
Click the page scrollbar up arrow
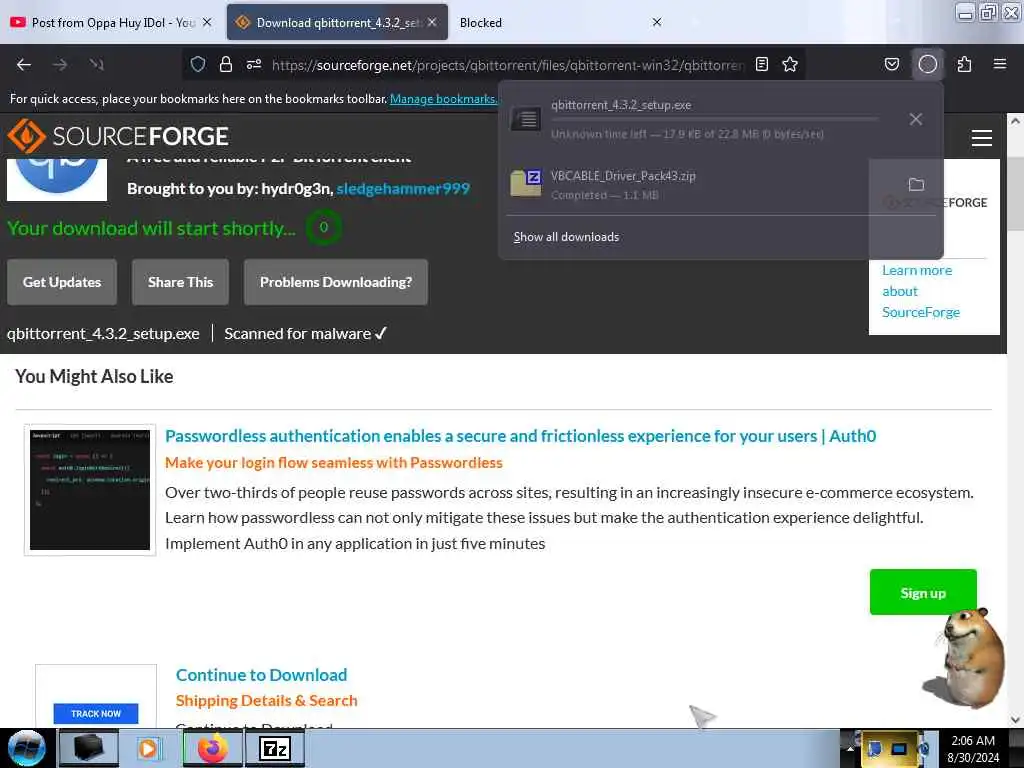[1015, 121]
